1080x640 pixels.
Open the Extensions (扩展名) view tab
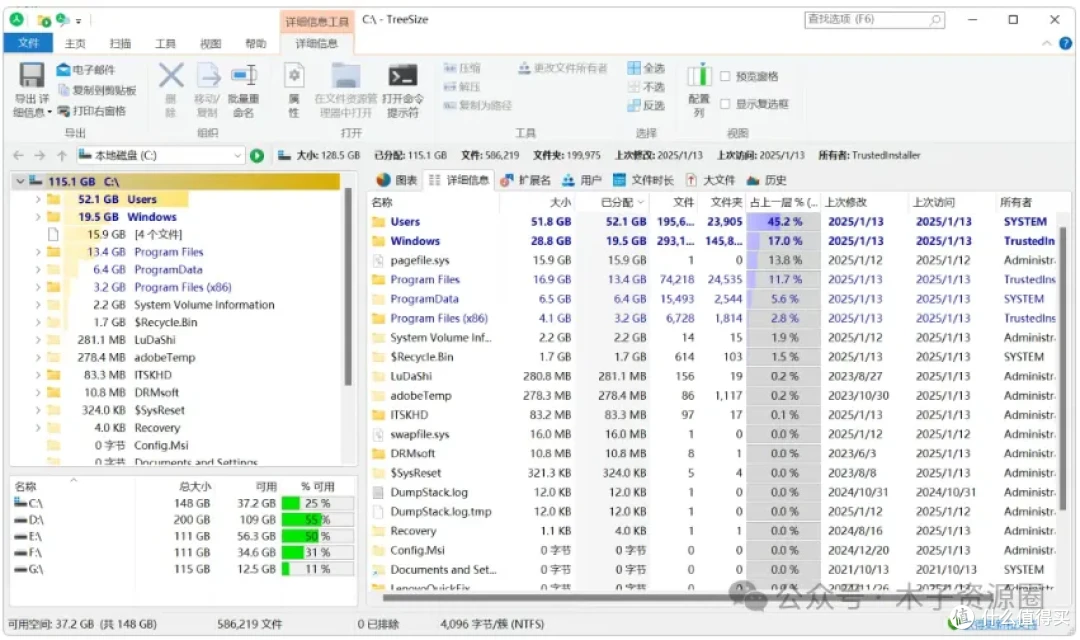coord(526,180)
